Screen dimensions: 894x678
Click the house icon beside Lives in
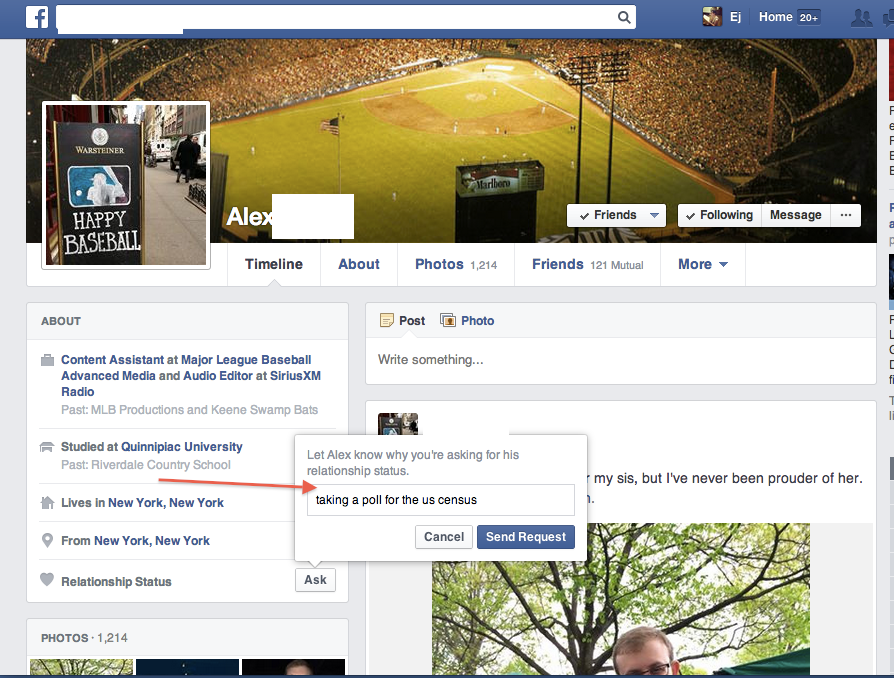click(x=47, y=502)
